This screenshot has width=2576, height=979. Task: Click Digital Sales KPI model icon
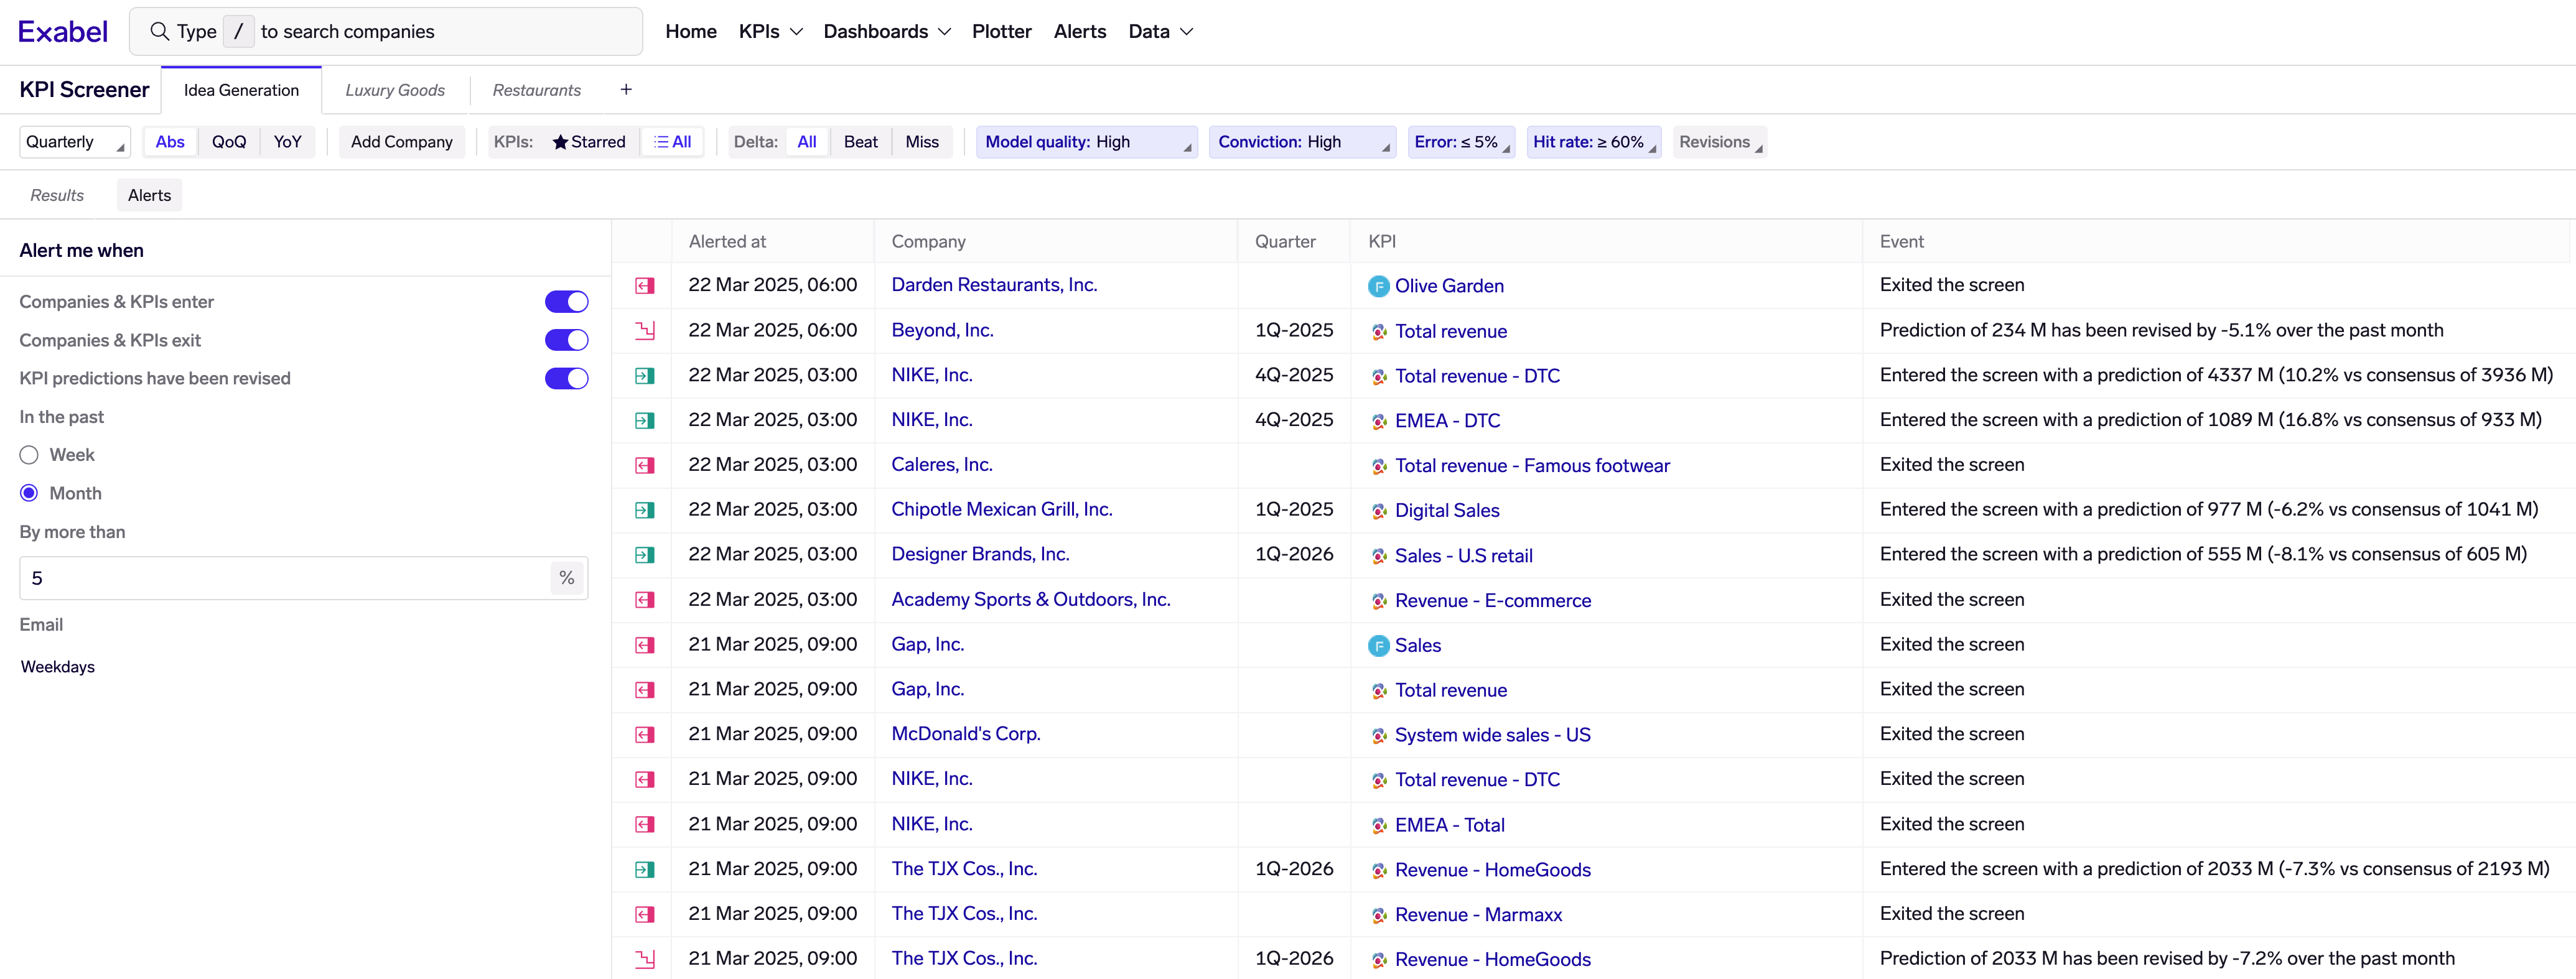pyautogui.click(x=1378, y=511)
